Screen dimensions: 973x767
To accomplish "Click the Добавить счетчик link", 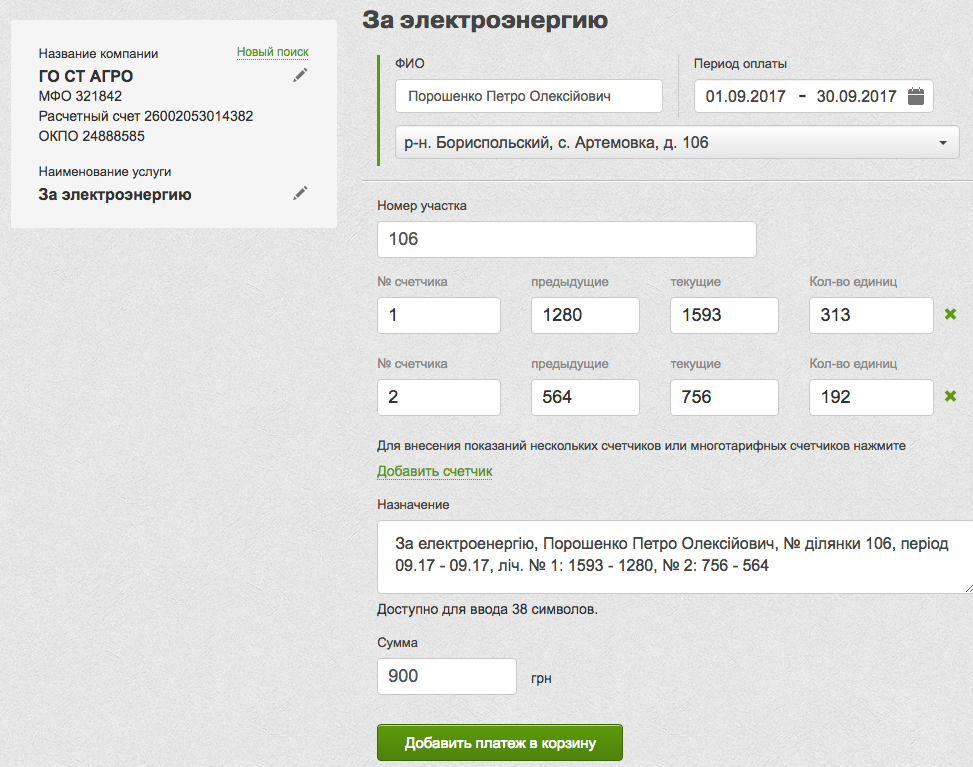I will pyautogui.click(x=434, y=471).
